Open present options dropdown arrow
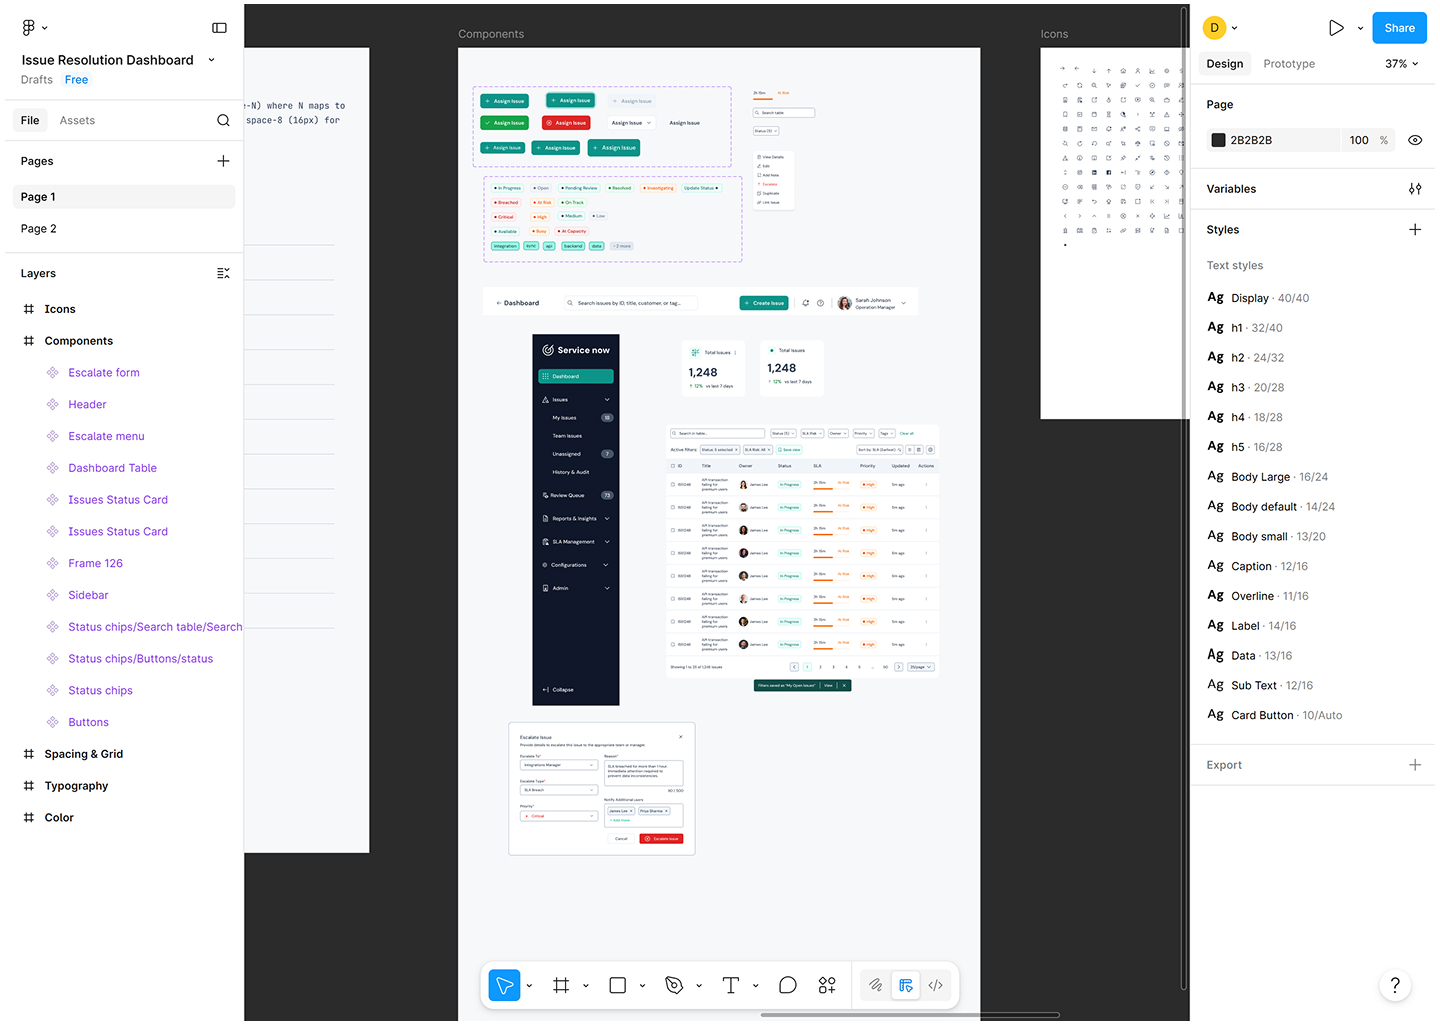 click(1360, 28)
